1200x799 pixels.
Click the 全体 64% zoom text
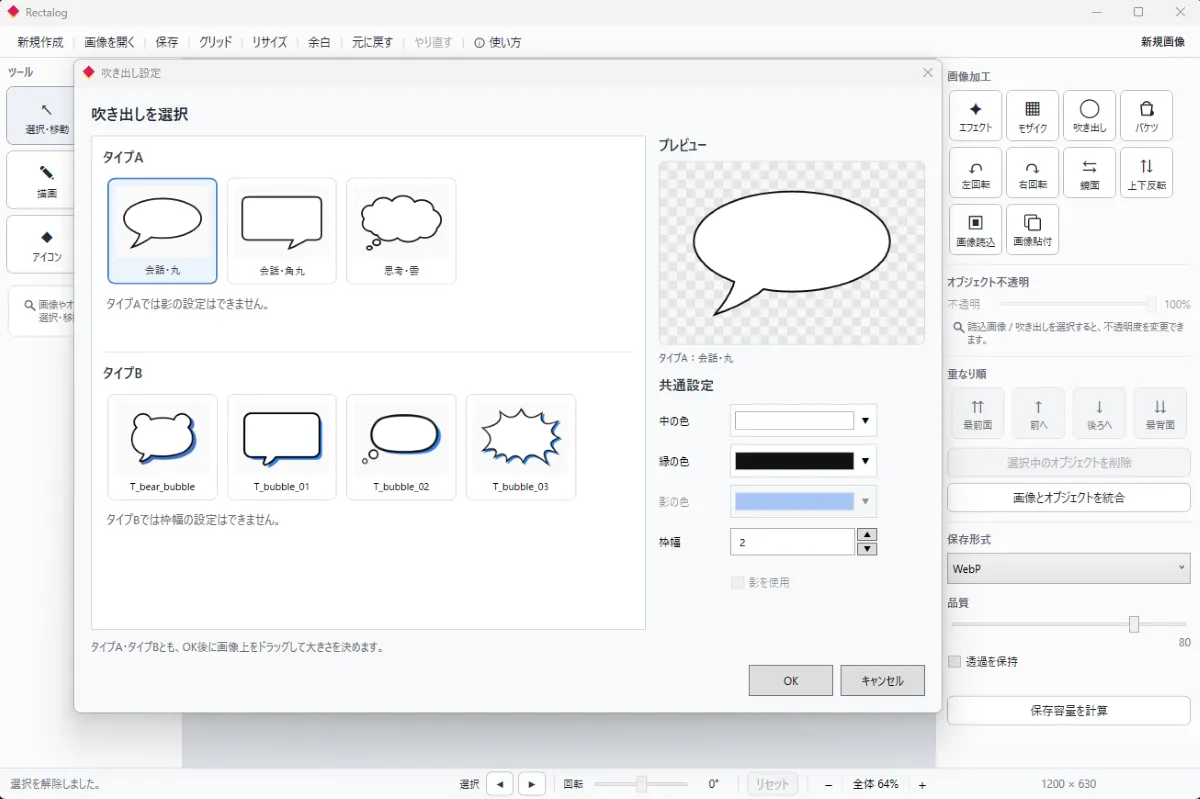point(876,784)
